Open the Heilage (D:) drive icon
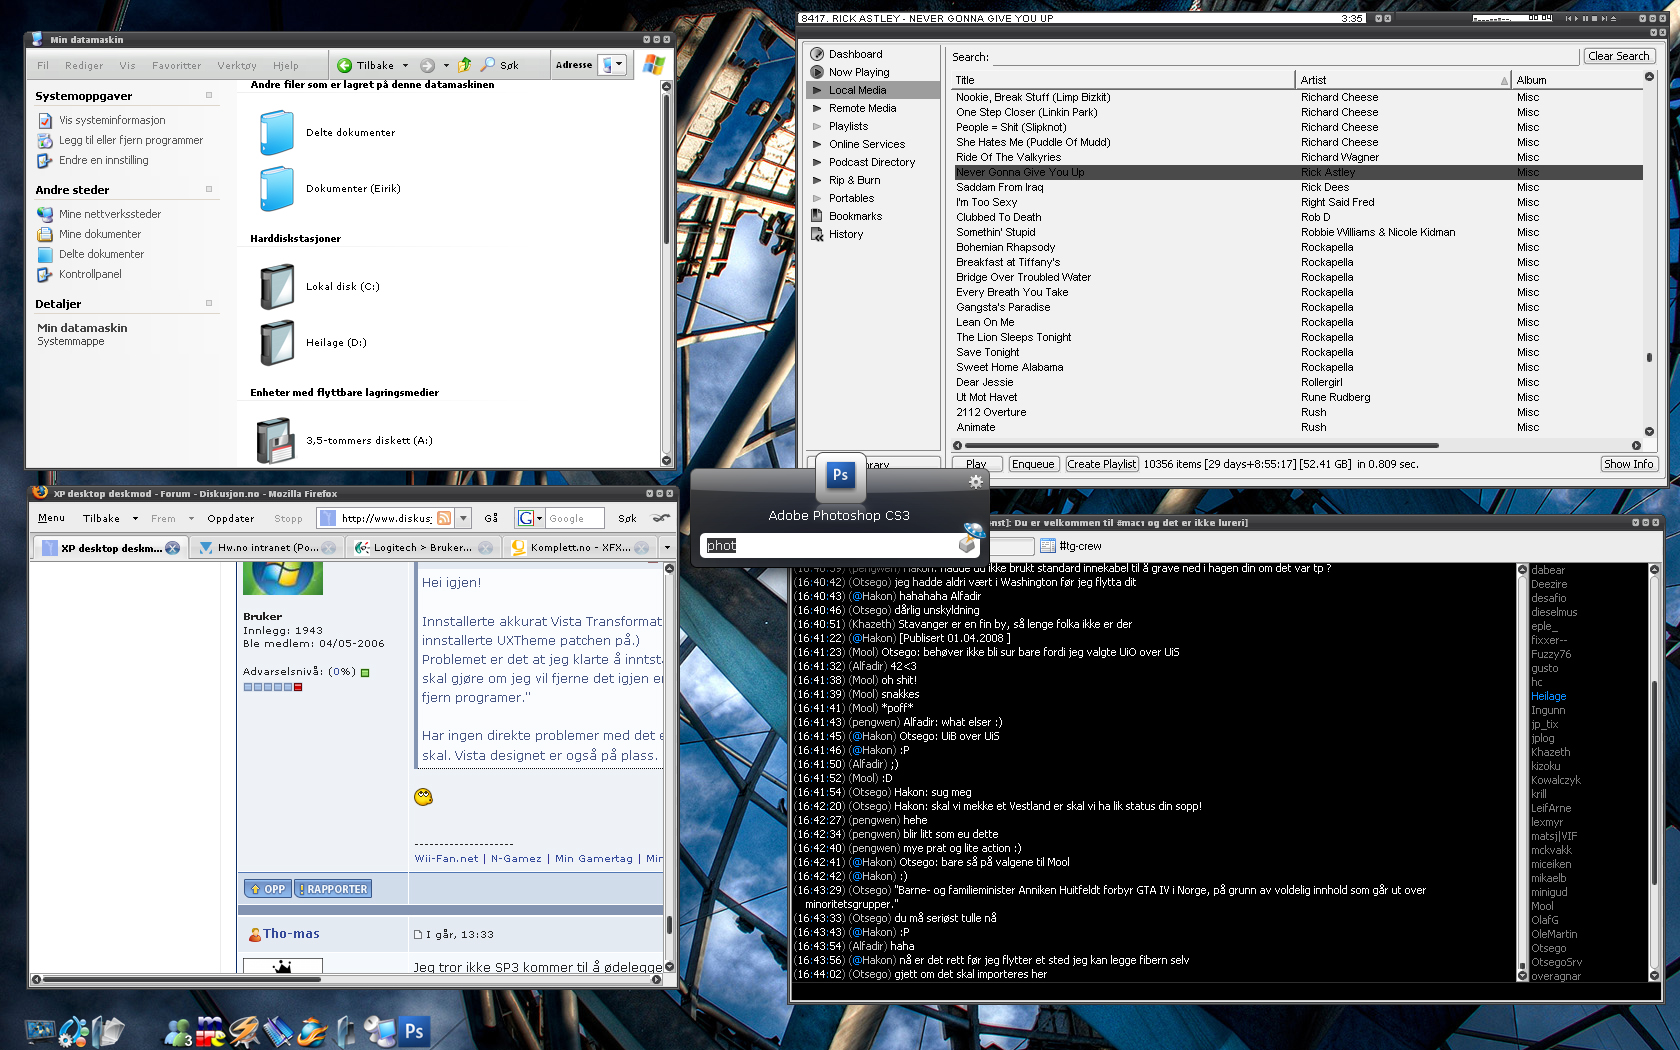 point(277,343)
